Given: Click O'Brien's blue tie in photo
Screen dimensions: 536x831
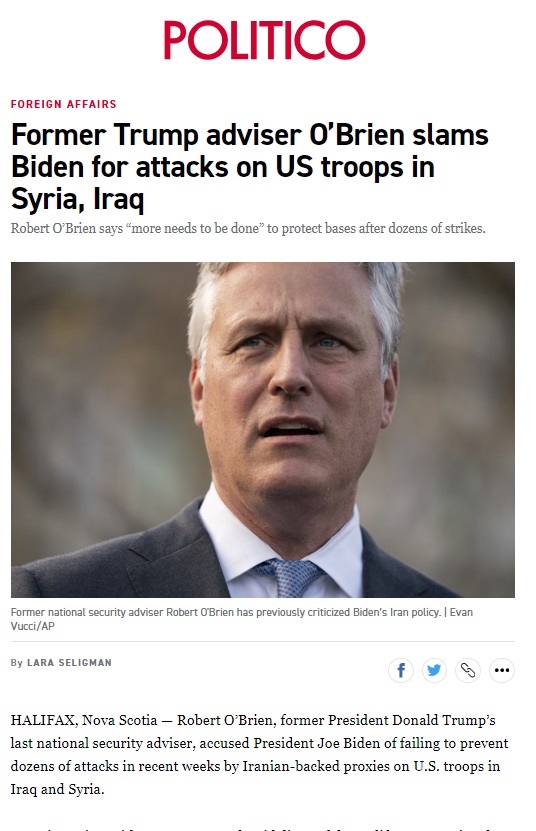Looking at the screenshot, I should (x=289, y=578).
